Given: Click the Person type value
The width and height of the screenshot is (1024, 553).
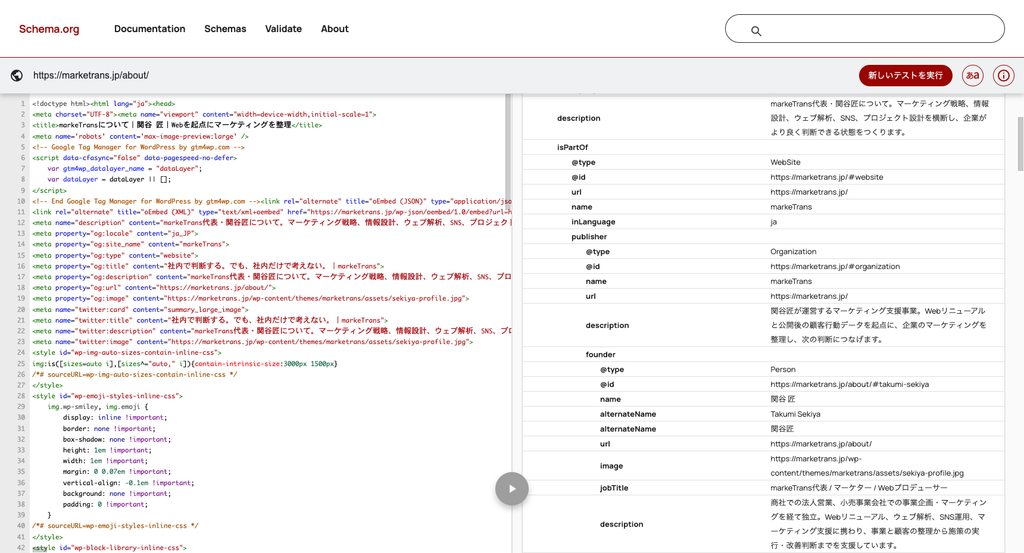Looking at the screenshot, I should (x=782, y=369).
